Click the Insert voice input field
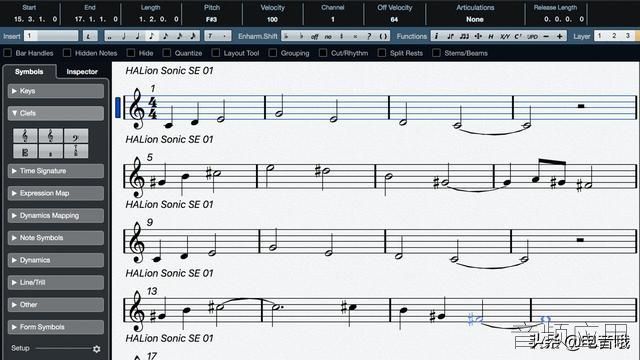 [51, 36]
